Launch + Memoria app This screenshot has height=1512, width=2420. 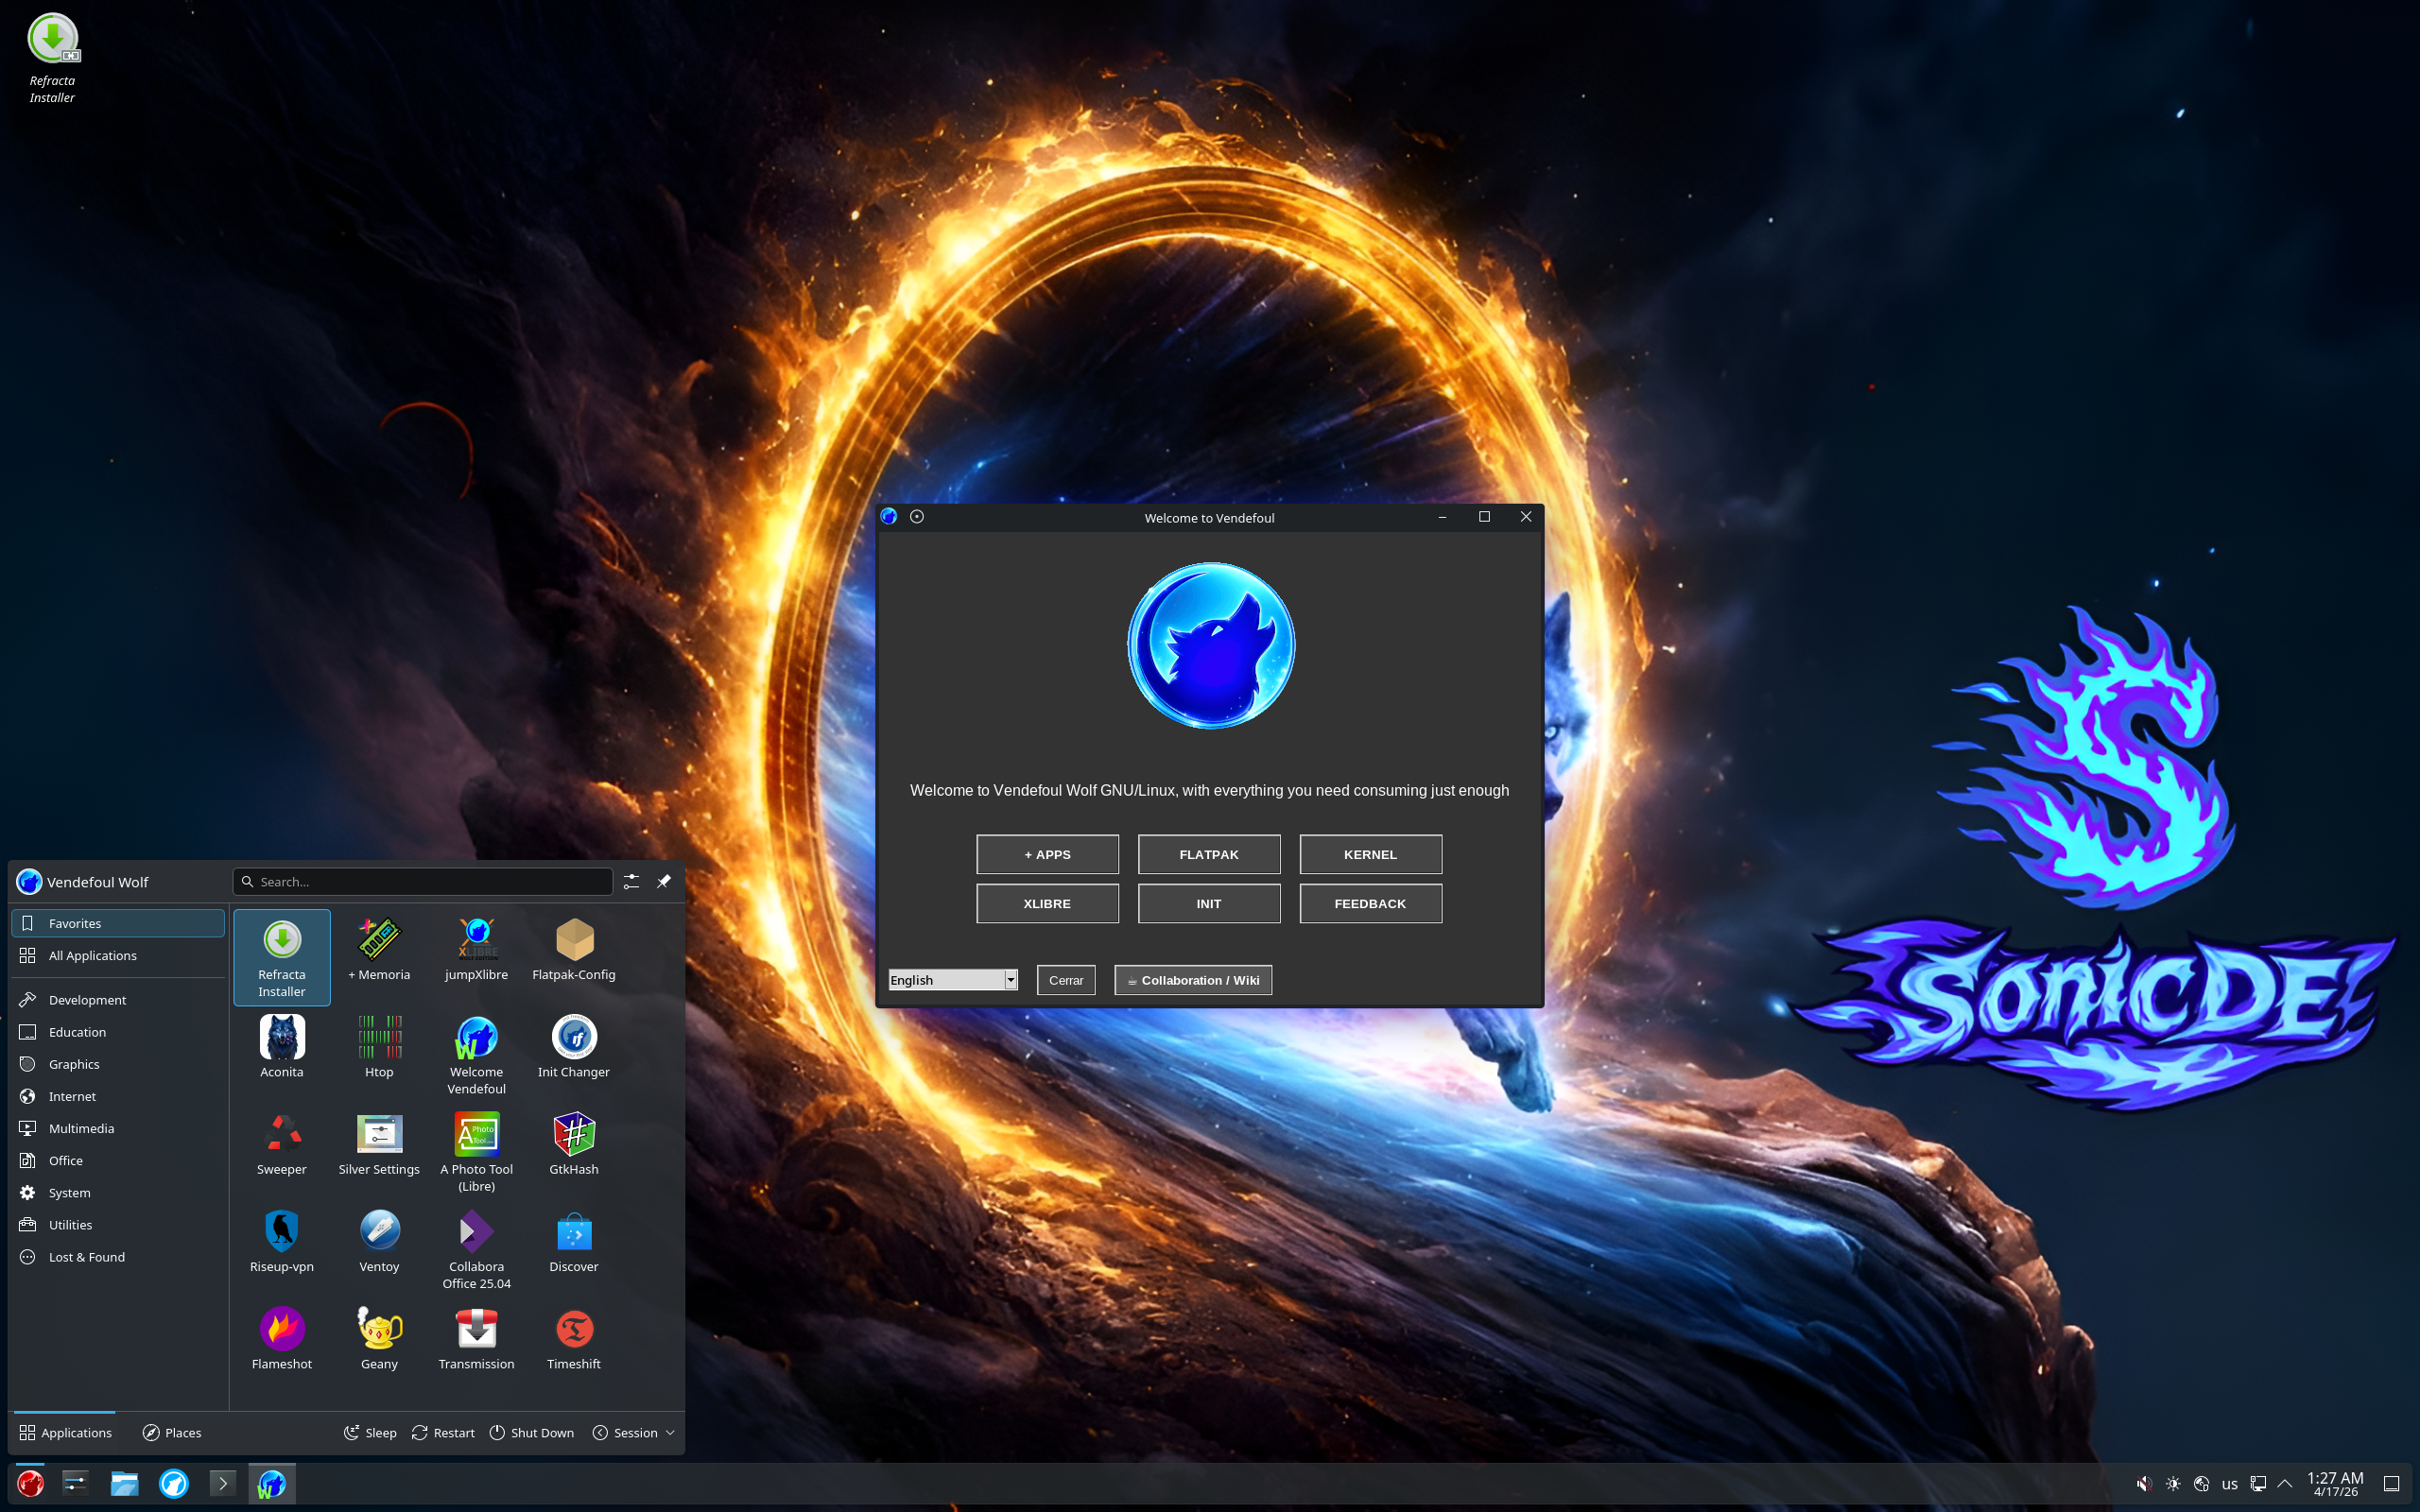click(x=379, y=949)
